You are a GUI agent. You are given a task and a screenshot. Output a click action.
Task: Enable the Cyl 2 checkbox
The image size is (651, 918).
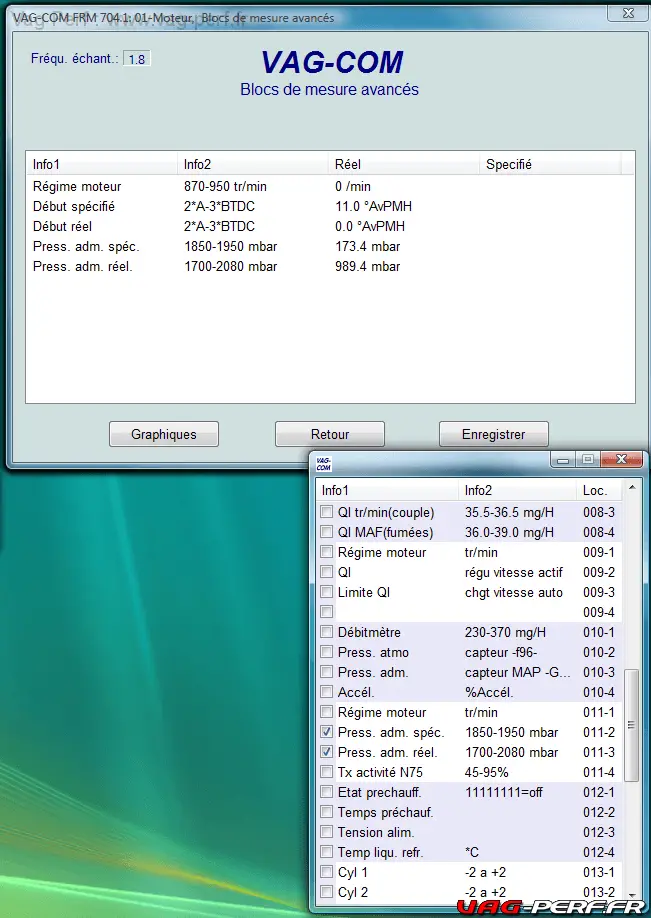coord(327,892)
